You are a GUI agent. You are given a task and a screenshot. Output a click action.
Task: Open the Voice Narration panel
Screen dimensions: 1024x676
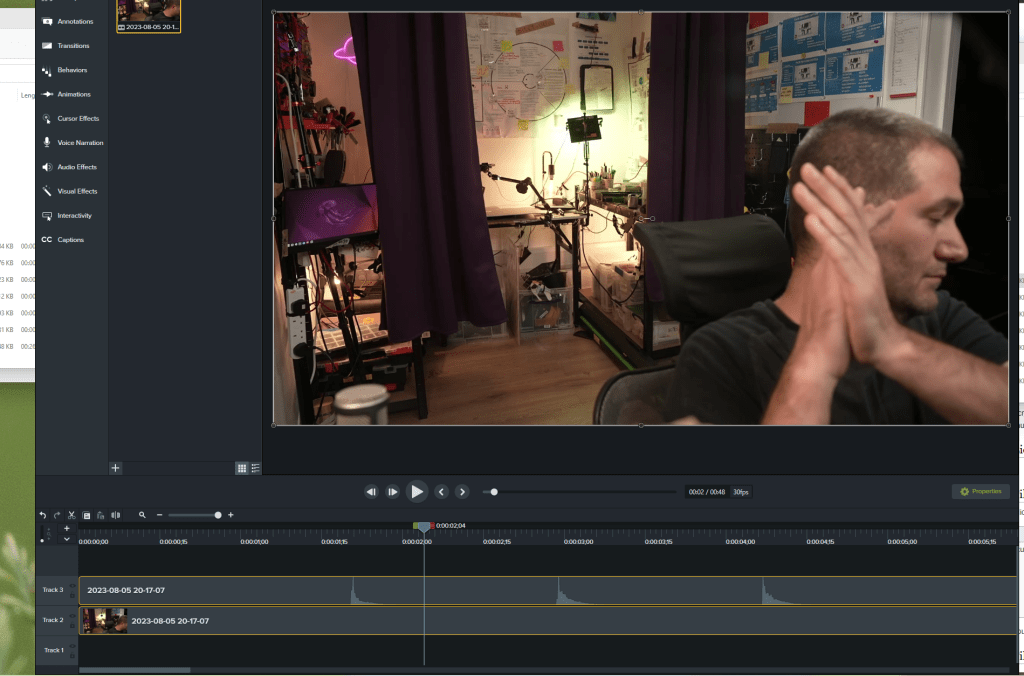pyautogui.click(x=72, y=142)
